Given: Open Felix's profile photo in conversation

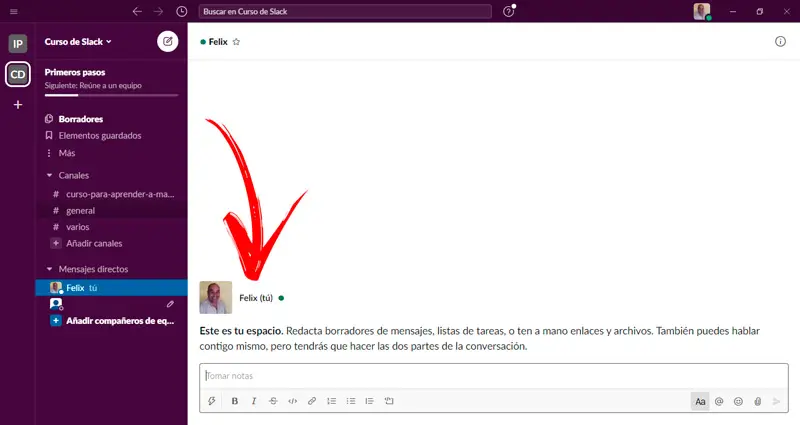Looking at the screenshot, I should [x=216, y=297].
